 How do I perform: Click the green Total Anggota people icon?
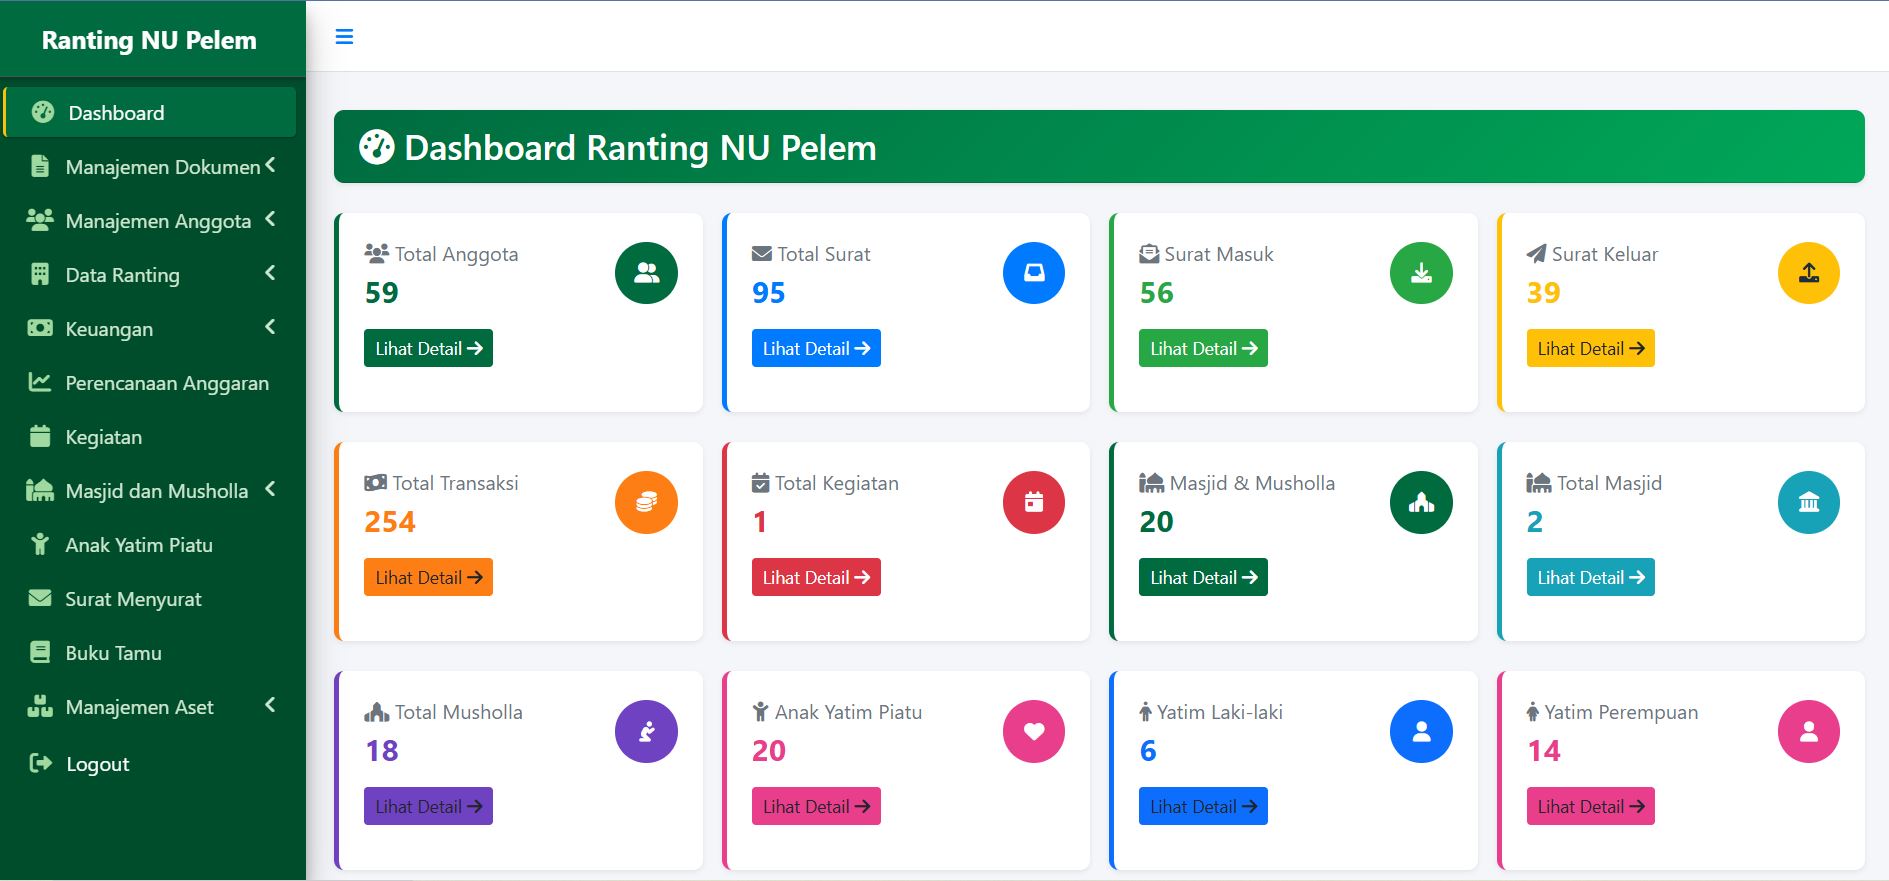coord(646,273)
